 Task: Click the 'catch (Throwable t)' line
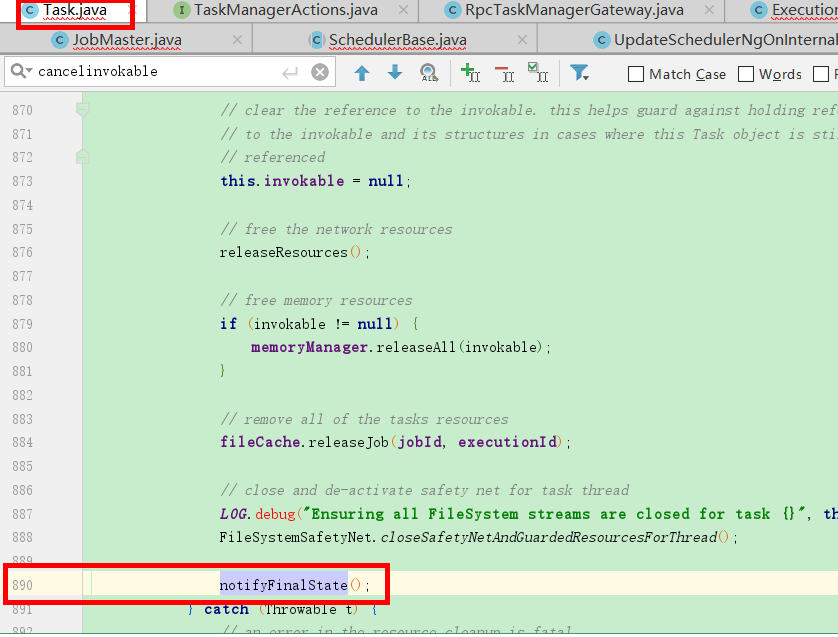[283, 609]
